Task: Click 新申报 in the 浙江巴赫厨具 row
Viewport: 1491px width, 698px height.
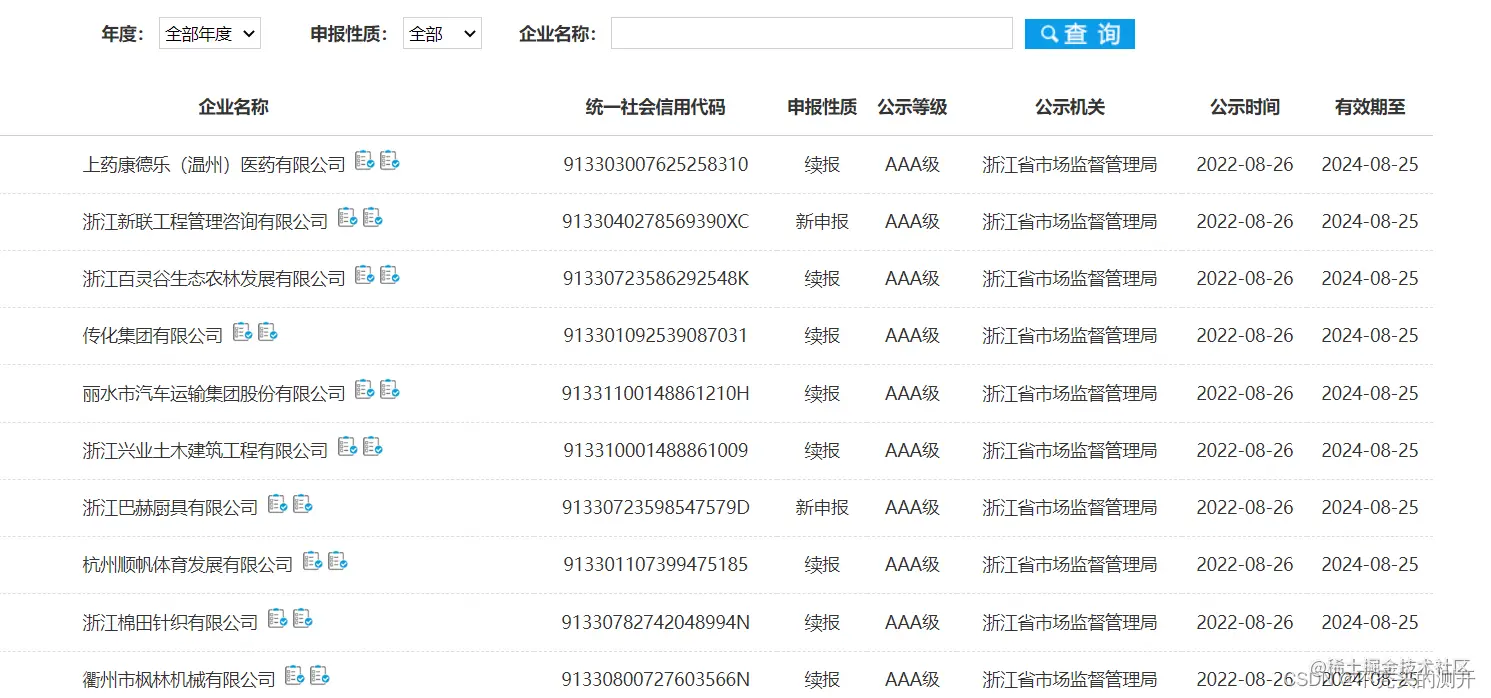Action: (x=822, y=508)
